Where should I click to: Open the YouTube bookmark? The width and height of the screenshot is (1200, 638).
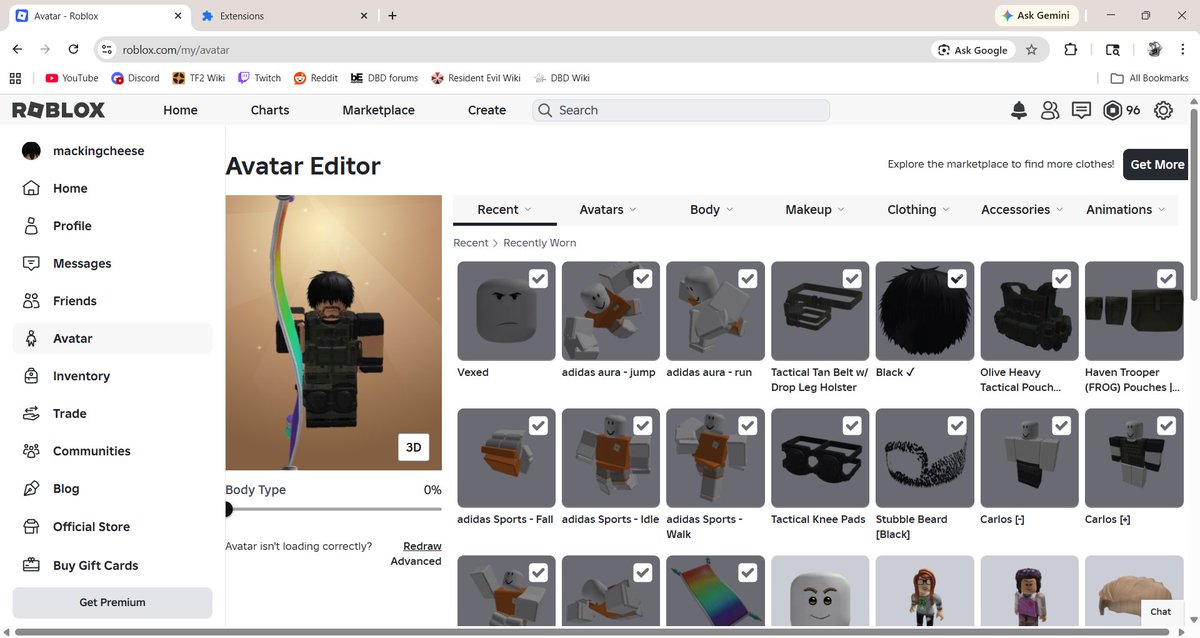point(72,78)
